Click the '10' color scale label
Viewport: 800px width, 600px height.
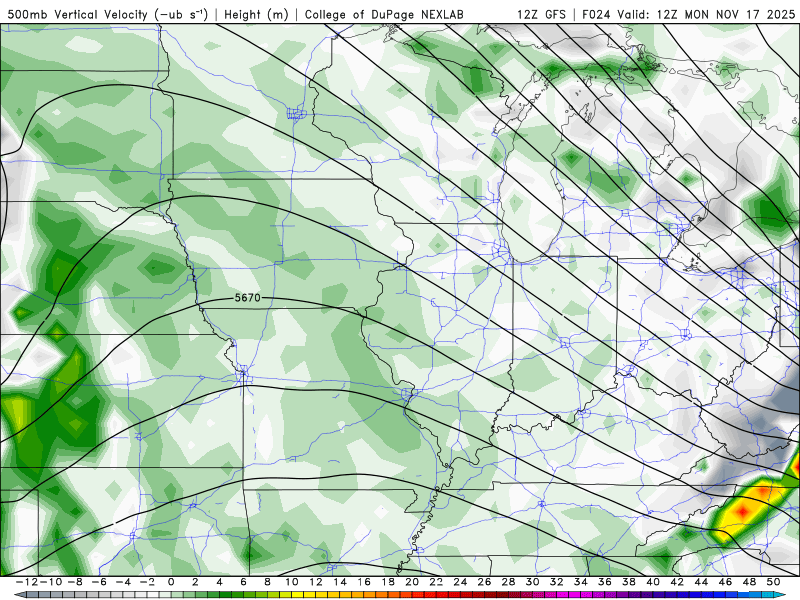click(x=291, y=582)
